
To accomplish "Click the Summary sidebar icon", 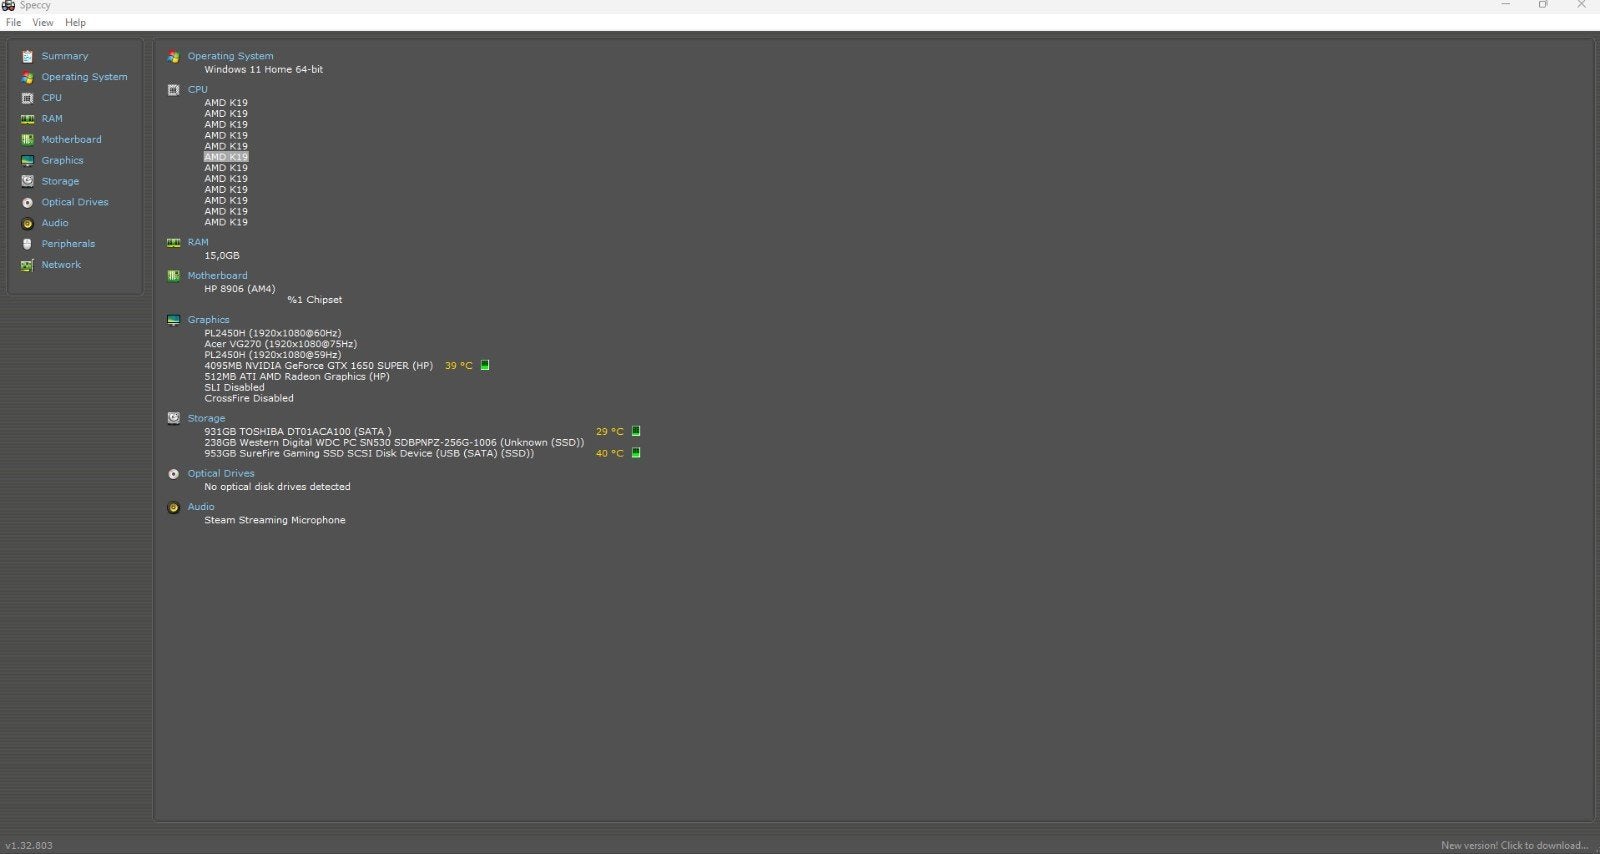I will tap(27, 56).
